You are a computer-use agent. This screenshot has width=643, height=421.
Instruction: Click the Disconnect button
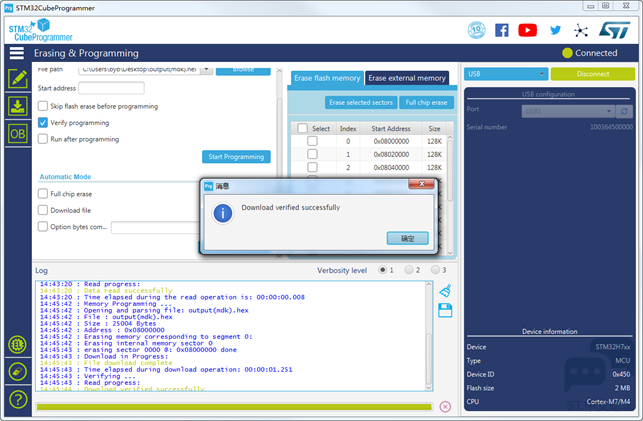click(x=593, y=74)
